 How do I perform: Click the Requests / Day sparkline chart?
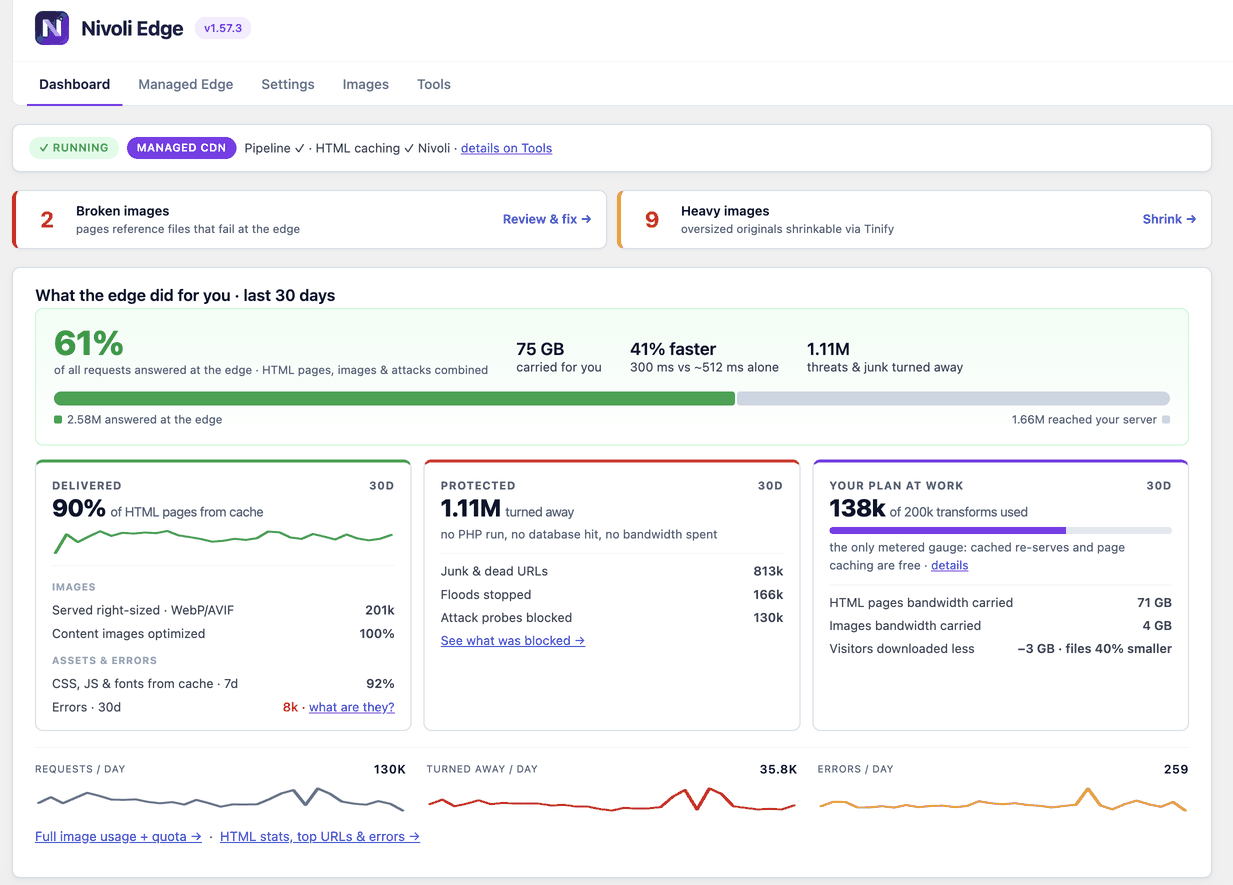(221, 799)
